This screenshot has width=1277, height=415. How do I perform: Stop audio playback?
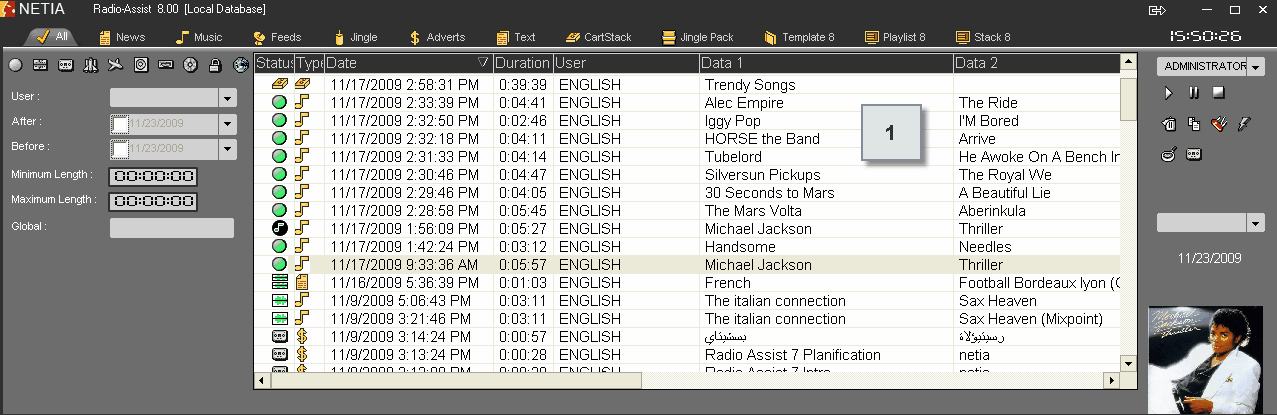click(1218, 93)
